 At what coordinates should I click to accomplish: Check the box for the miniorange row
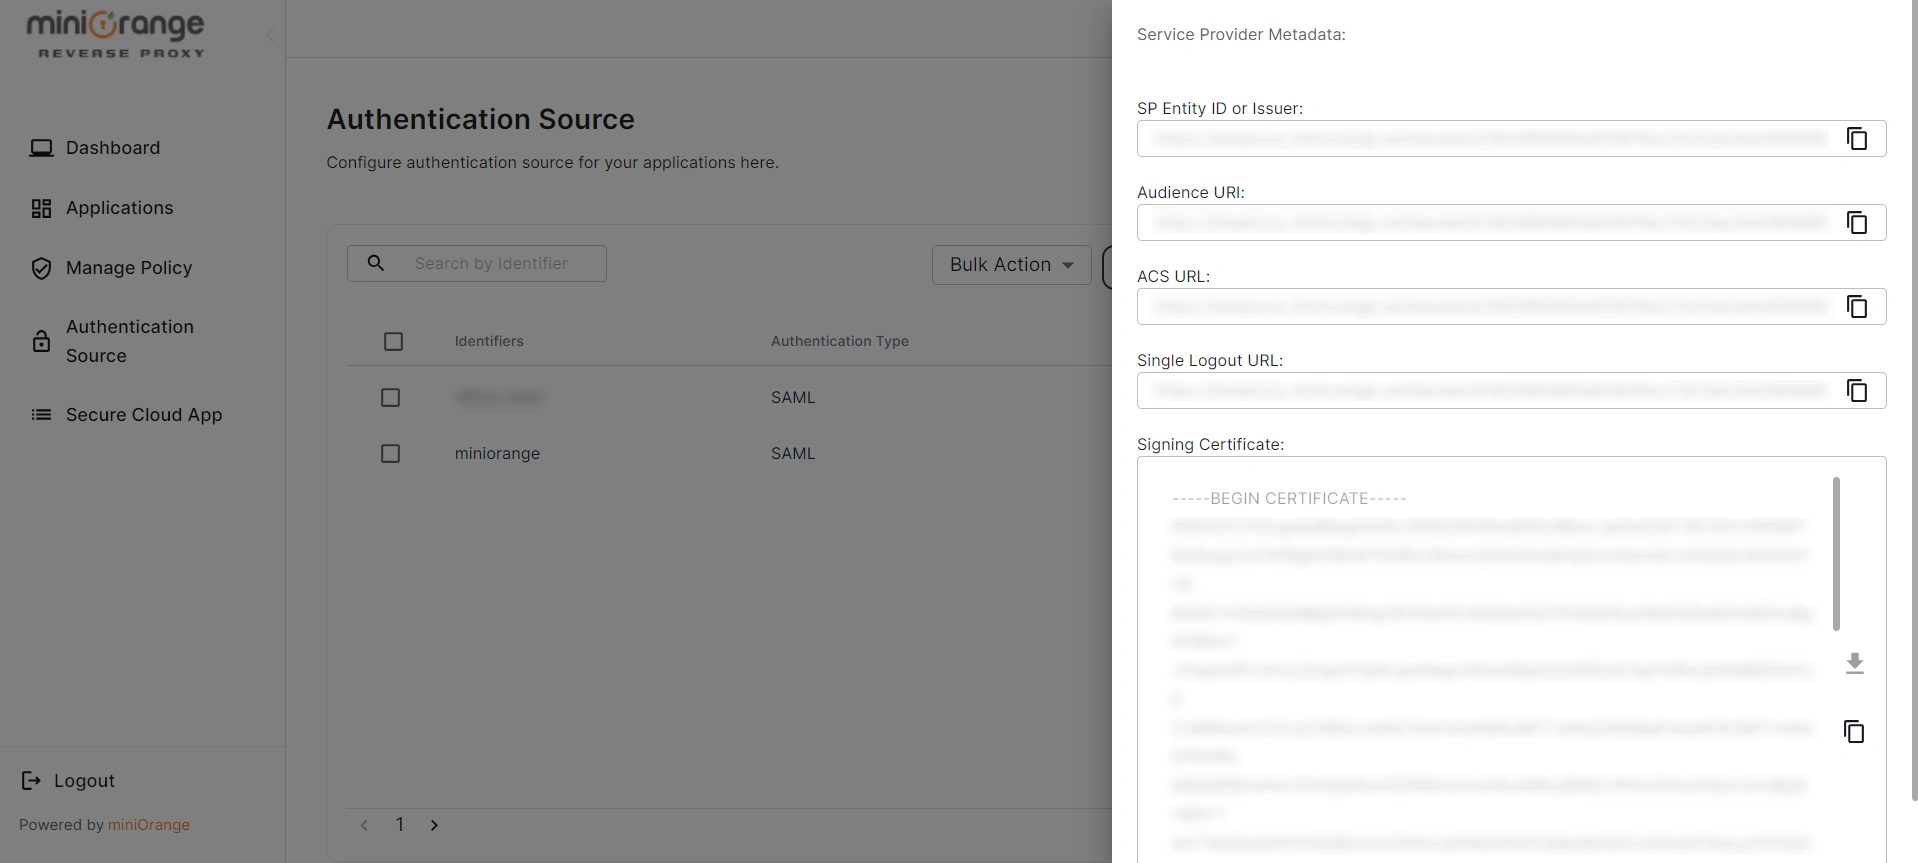[391, 454]
